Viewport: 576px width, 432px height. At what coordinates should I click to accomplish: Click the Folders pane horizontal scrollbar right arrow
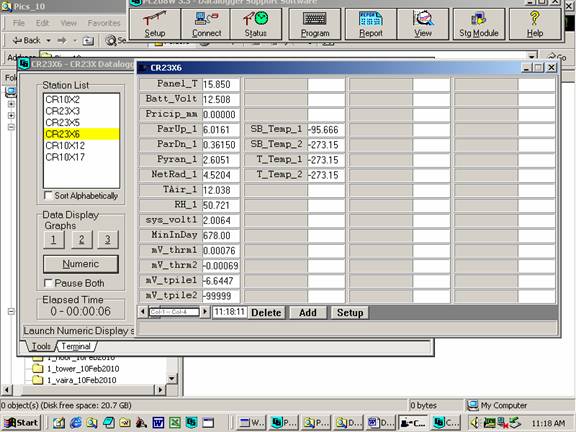pos(160,390)
